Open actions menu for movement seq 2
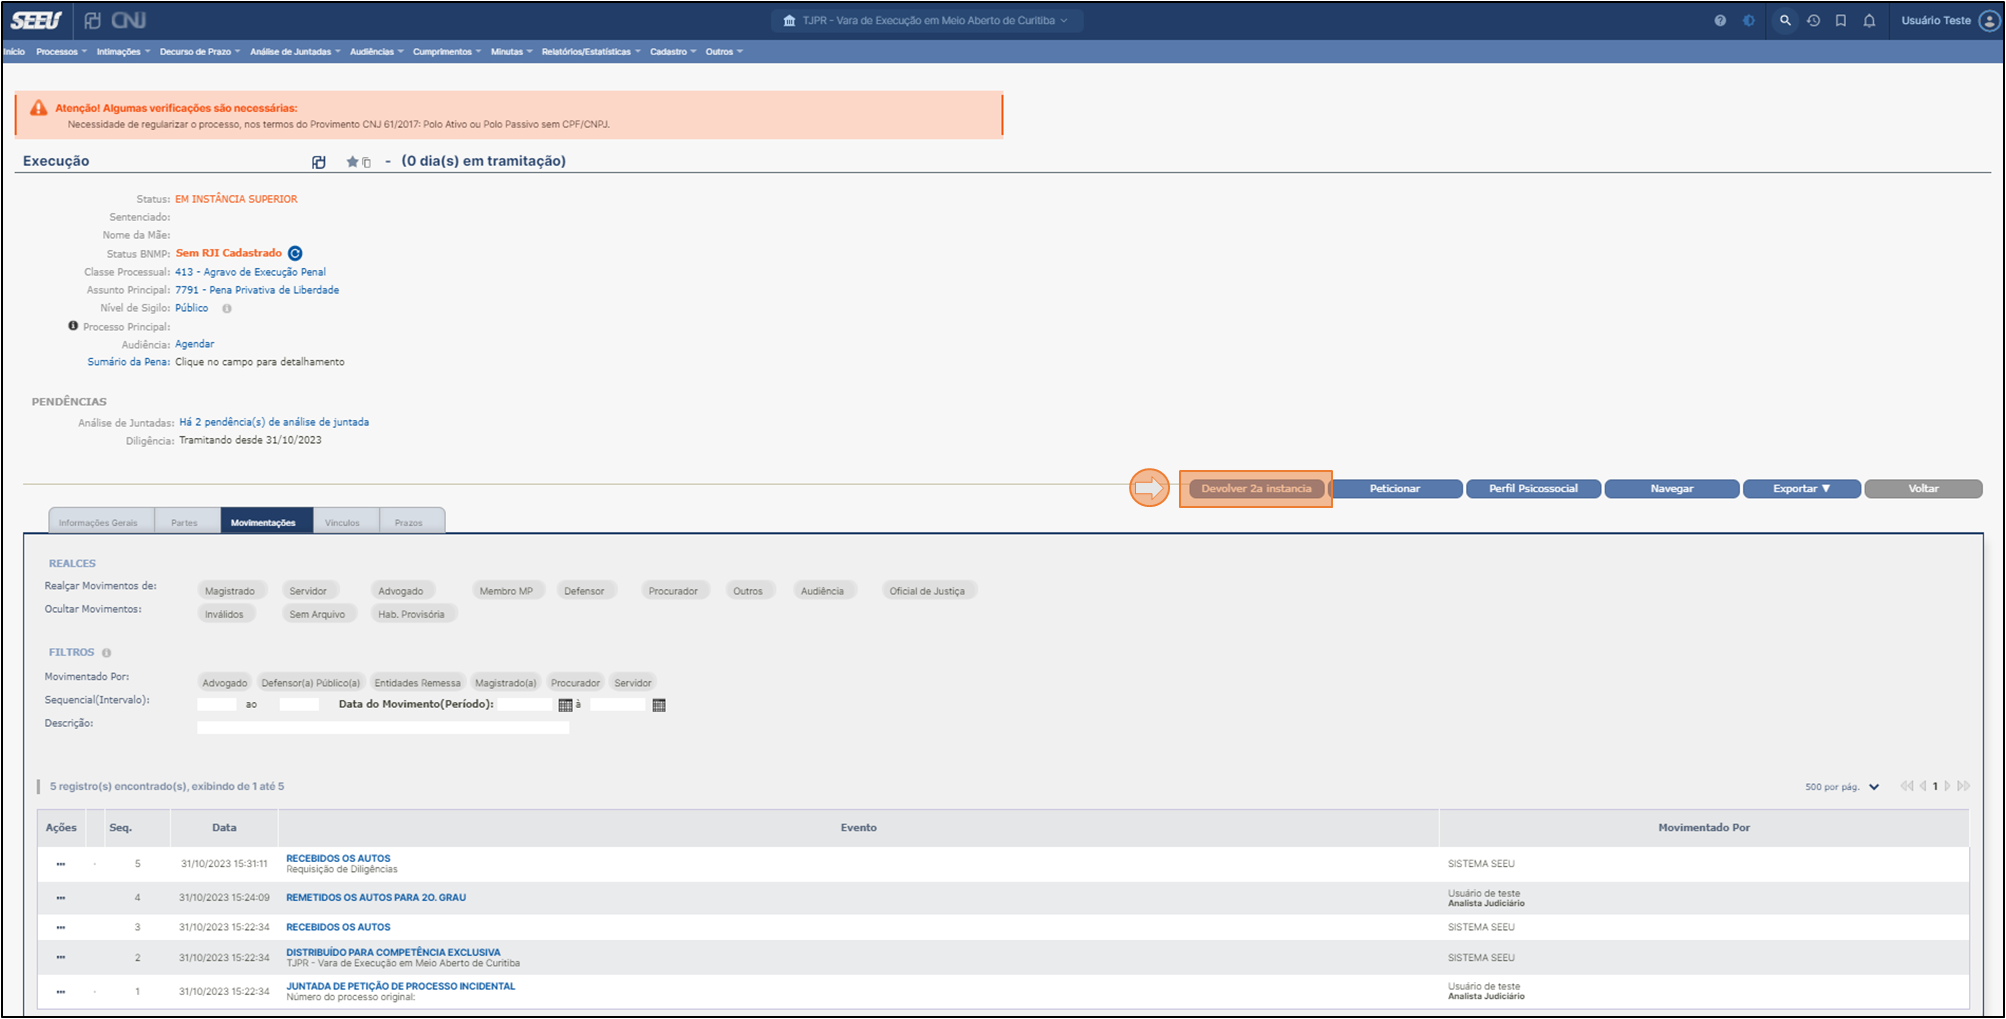 61,958
